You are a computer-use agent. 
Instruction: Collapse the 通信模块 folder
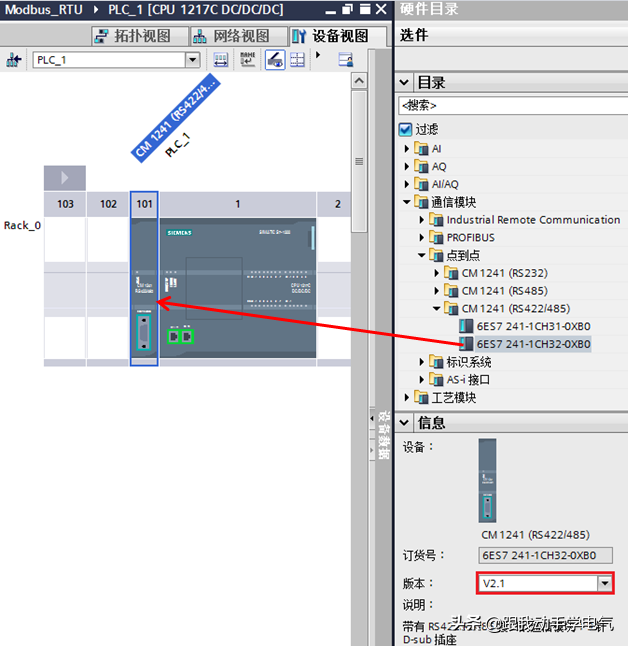point(407,202)
